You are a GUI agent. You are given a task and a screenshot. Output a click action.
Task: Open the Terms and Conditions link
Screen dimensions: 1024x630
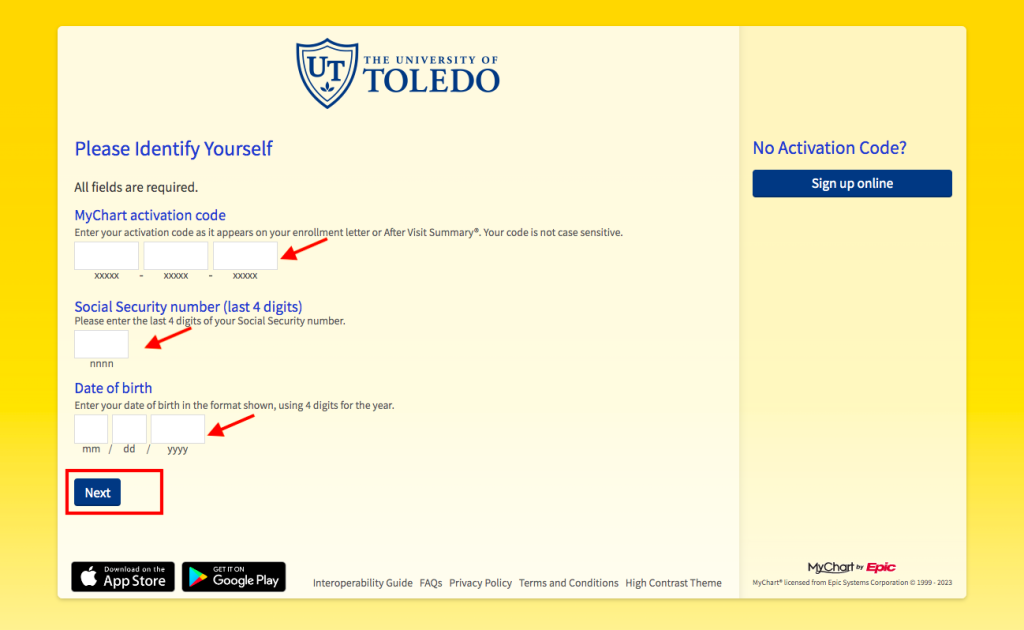pyautogui.click(x=568, y=583)
